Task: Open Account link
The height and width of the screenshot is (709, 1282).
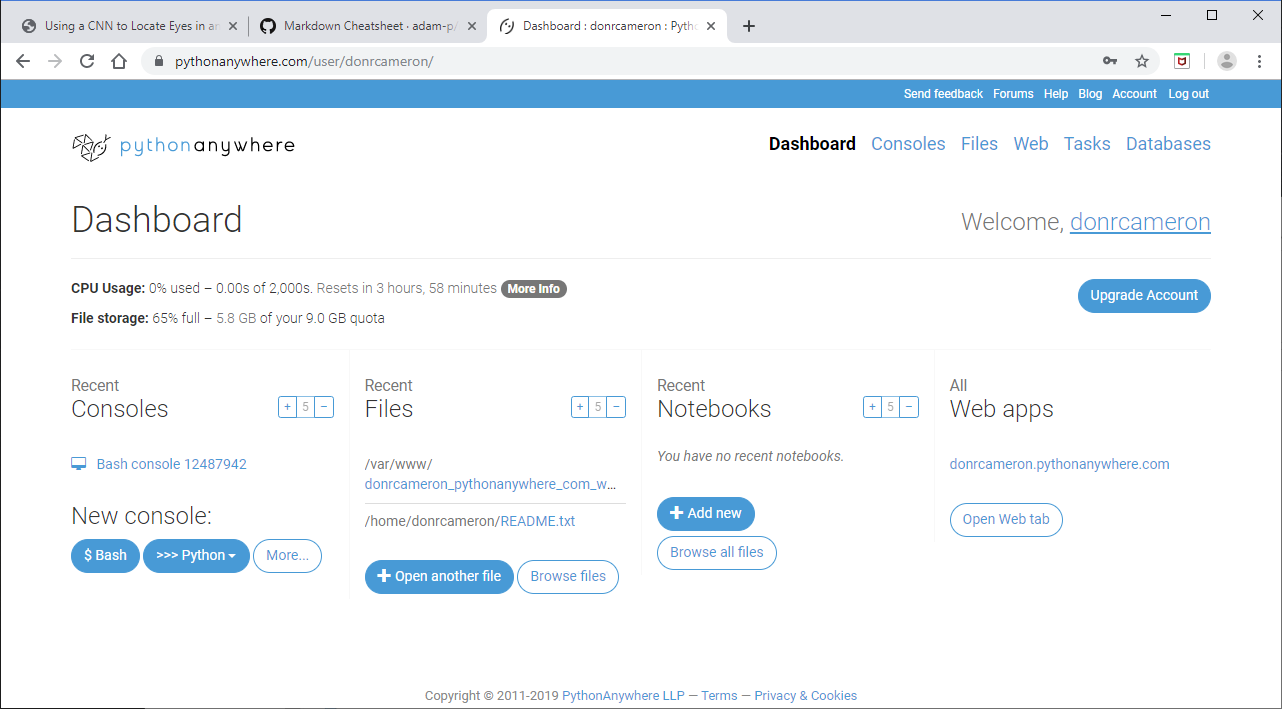Action: (x=1135, y=94)
